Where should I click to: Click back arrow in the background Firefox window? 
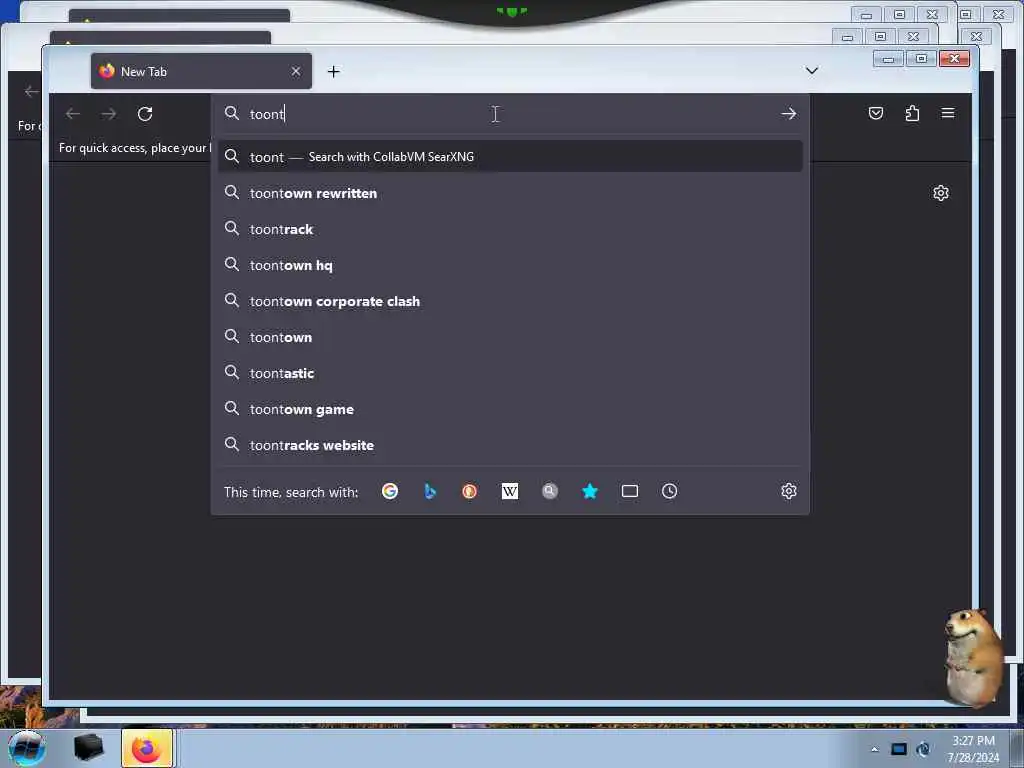(x=31, y=91)
